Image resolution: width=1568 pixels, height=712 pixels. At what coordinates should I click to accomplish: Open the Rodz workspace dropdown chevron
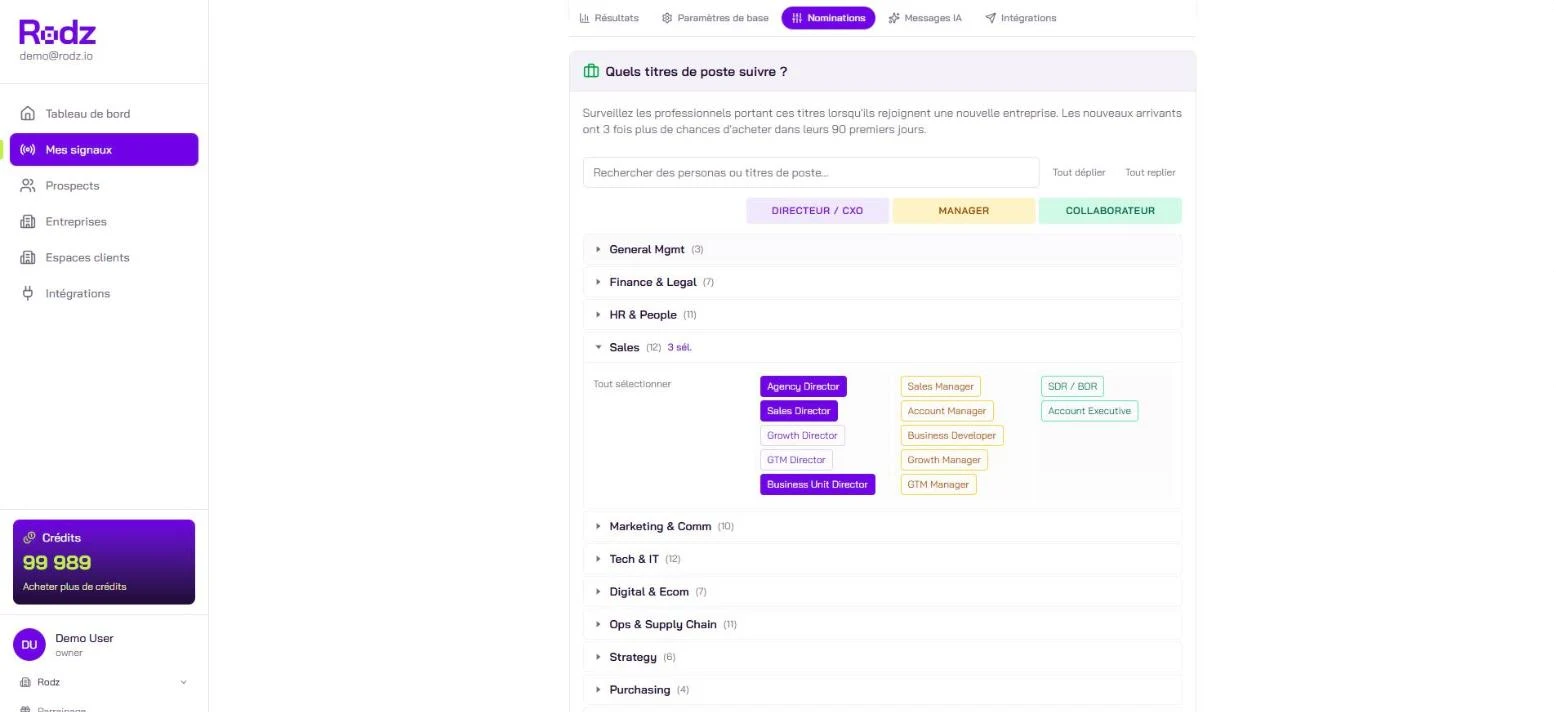click(x=183, y=683)
